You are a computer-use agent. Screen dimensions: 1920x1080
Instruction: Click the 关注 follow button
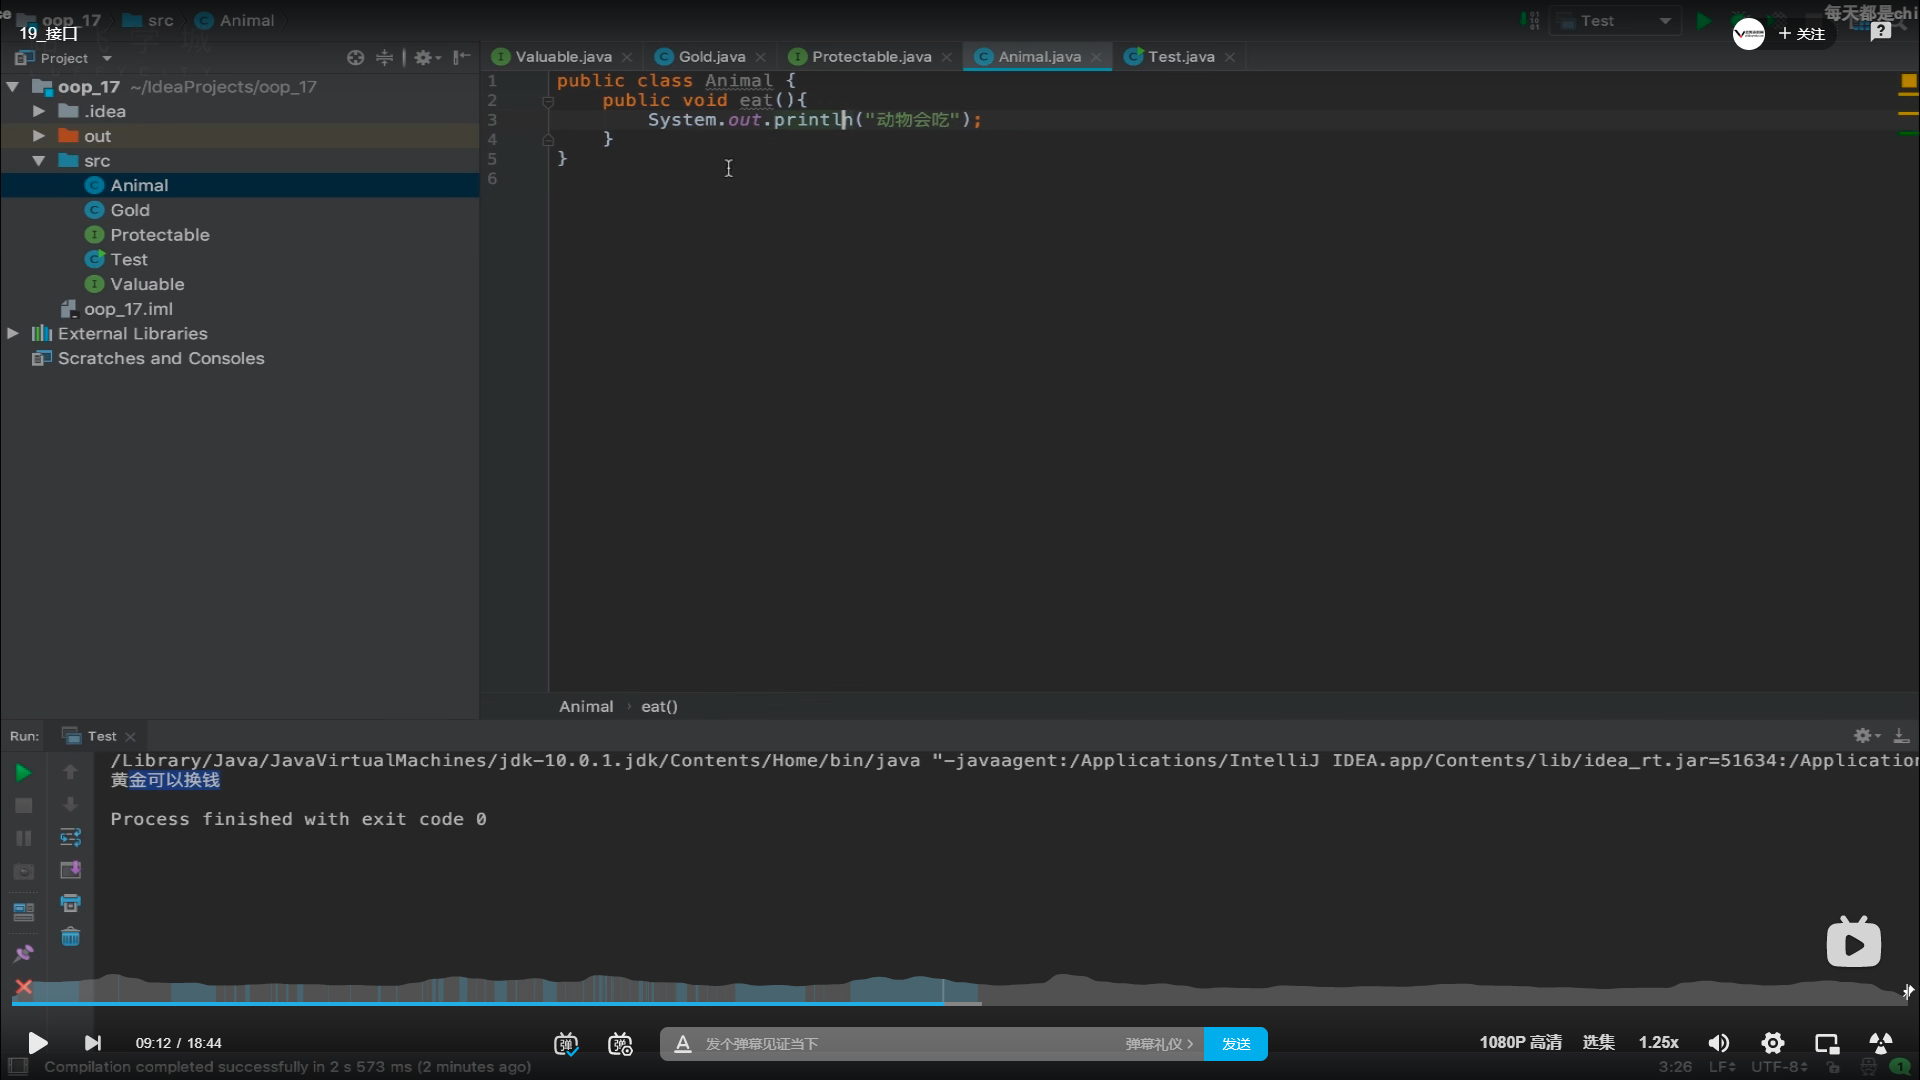1802,34
